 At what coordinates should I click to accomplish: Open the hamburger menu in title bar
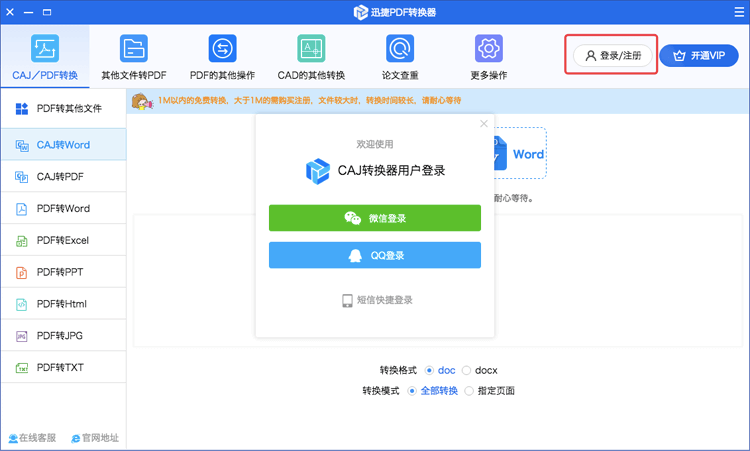[739, 12]
